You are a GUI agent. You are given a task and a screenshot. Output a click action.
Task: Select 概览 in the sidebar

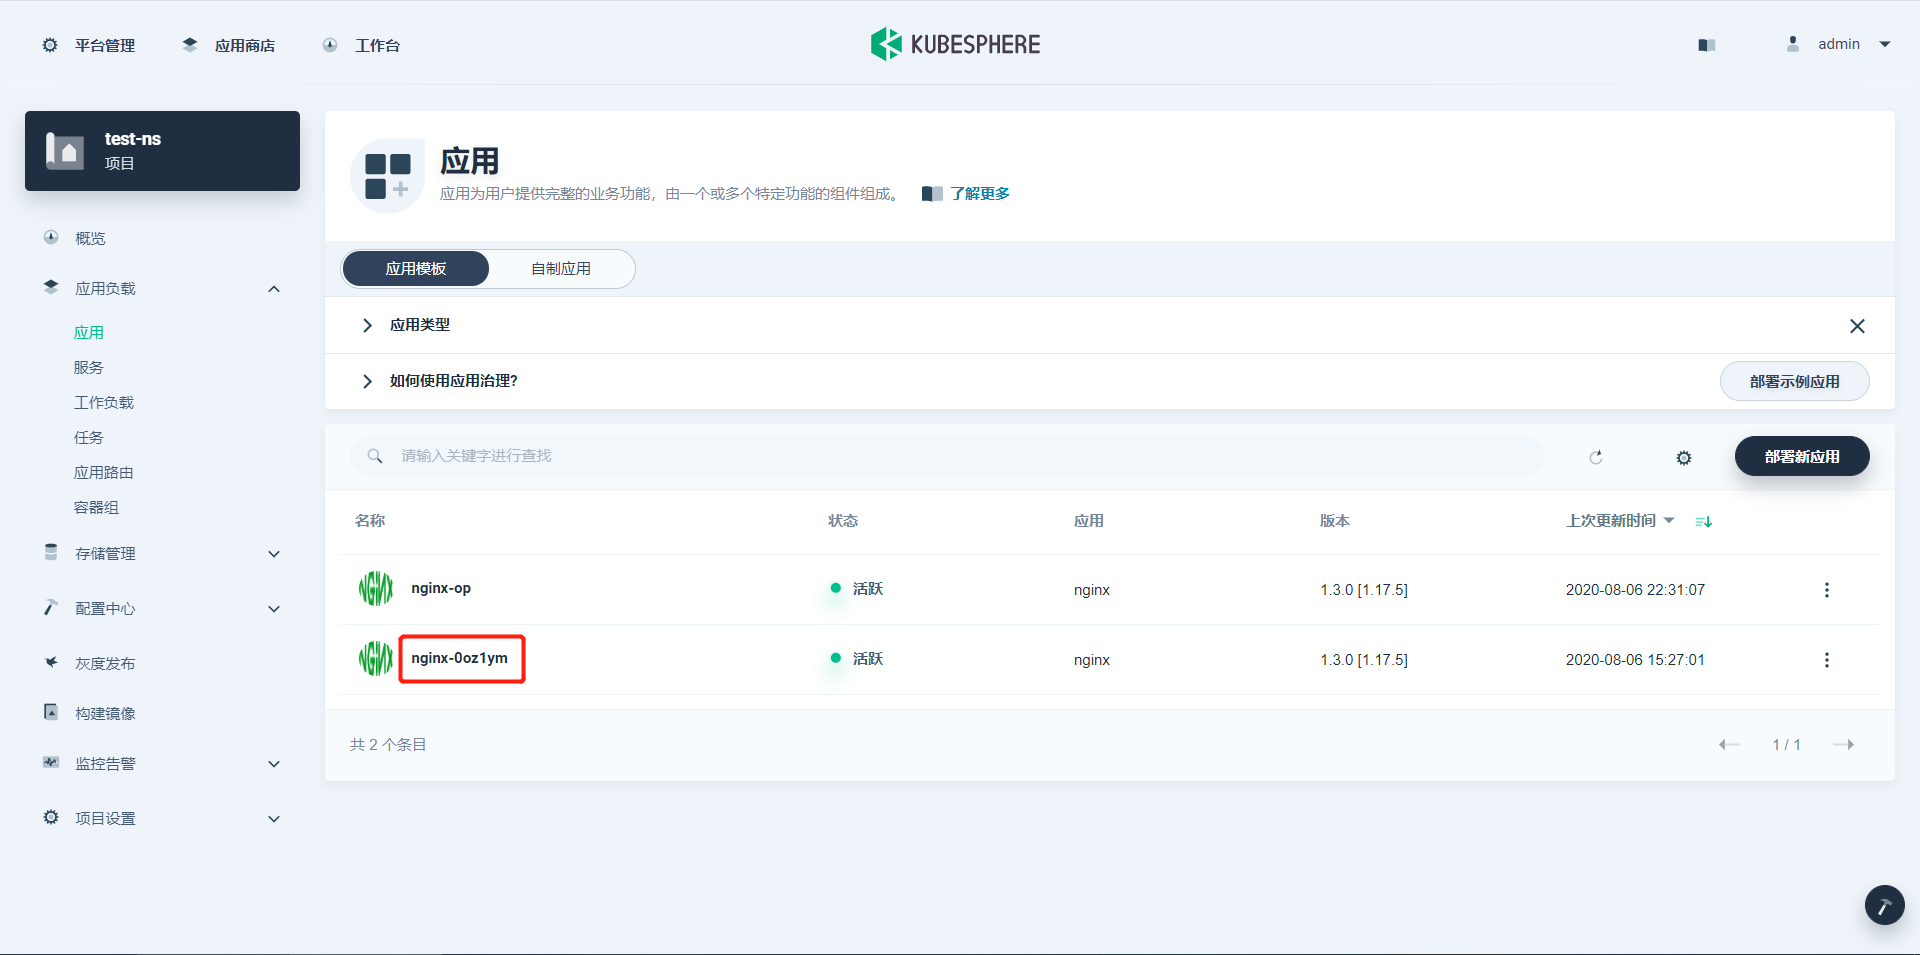click(x=91, y=238)
